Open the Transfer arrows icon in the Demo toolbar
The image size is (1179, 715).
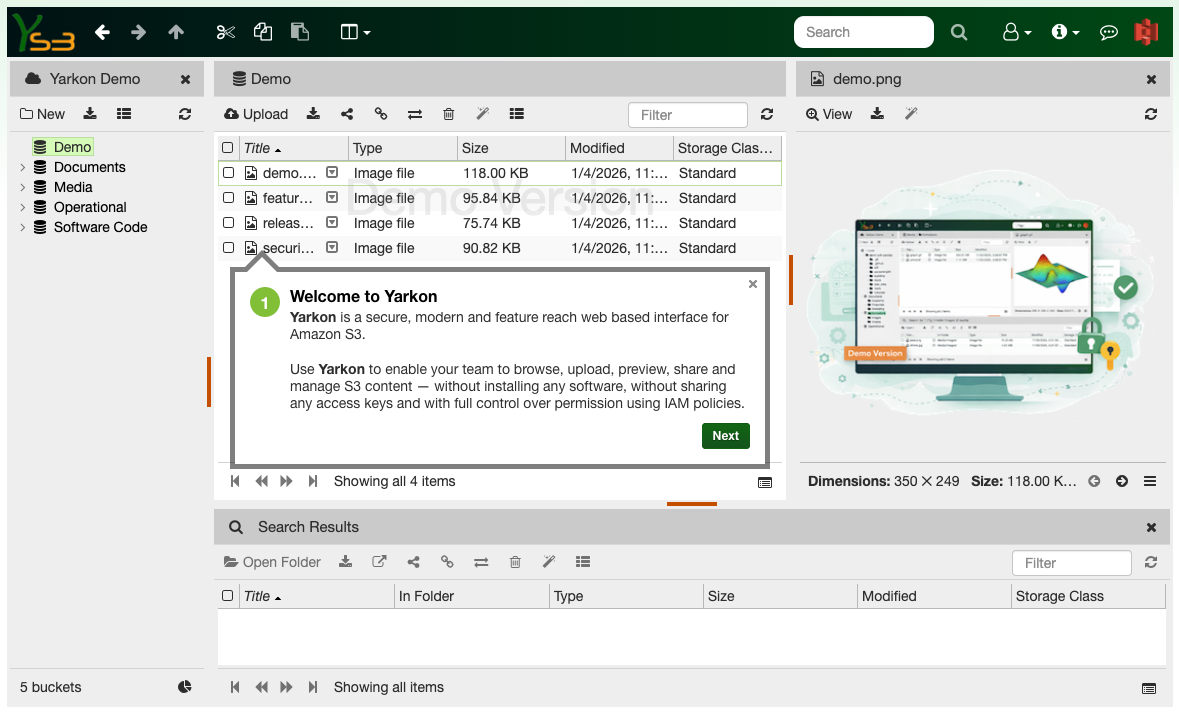(x=415, y=114)
